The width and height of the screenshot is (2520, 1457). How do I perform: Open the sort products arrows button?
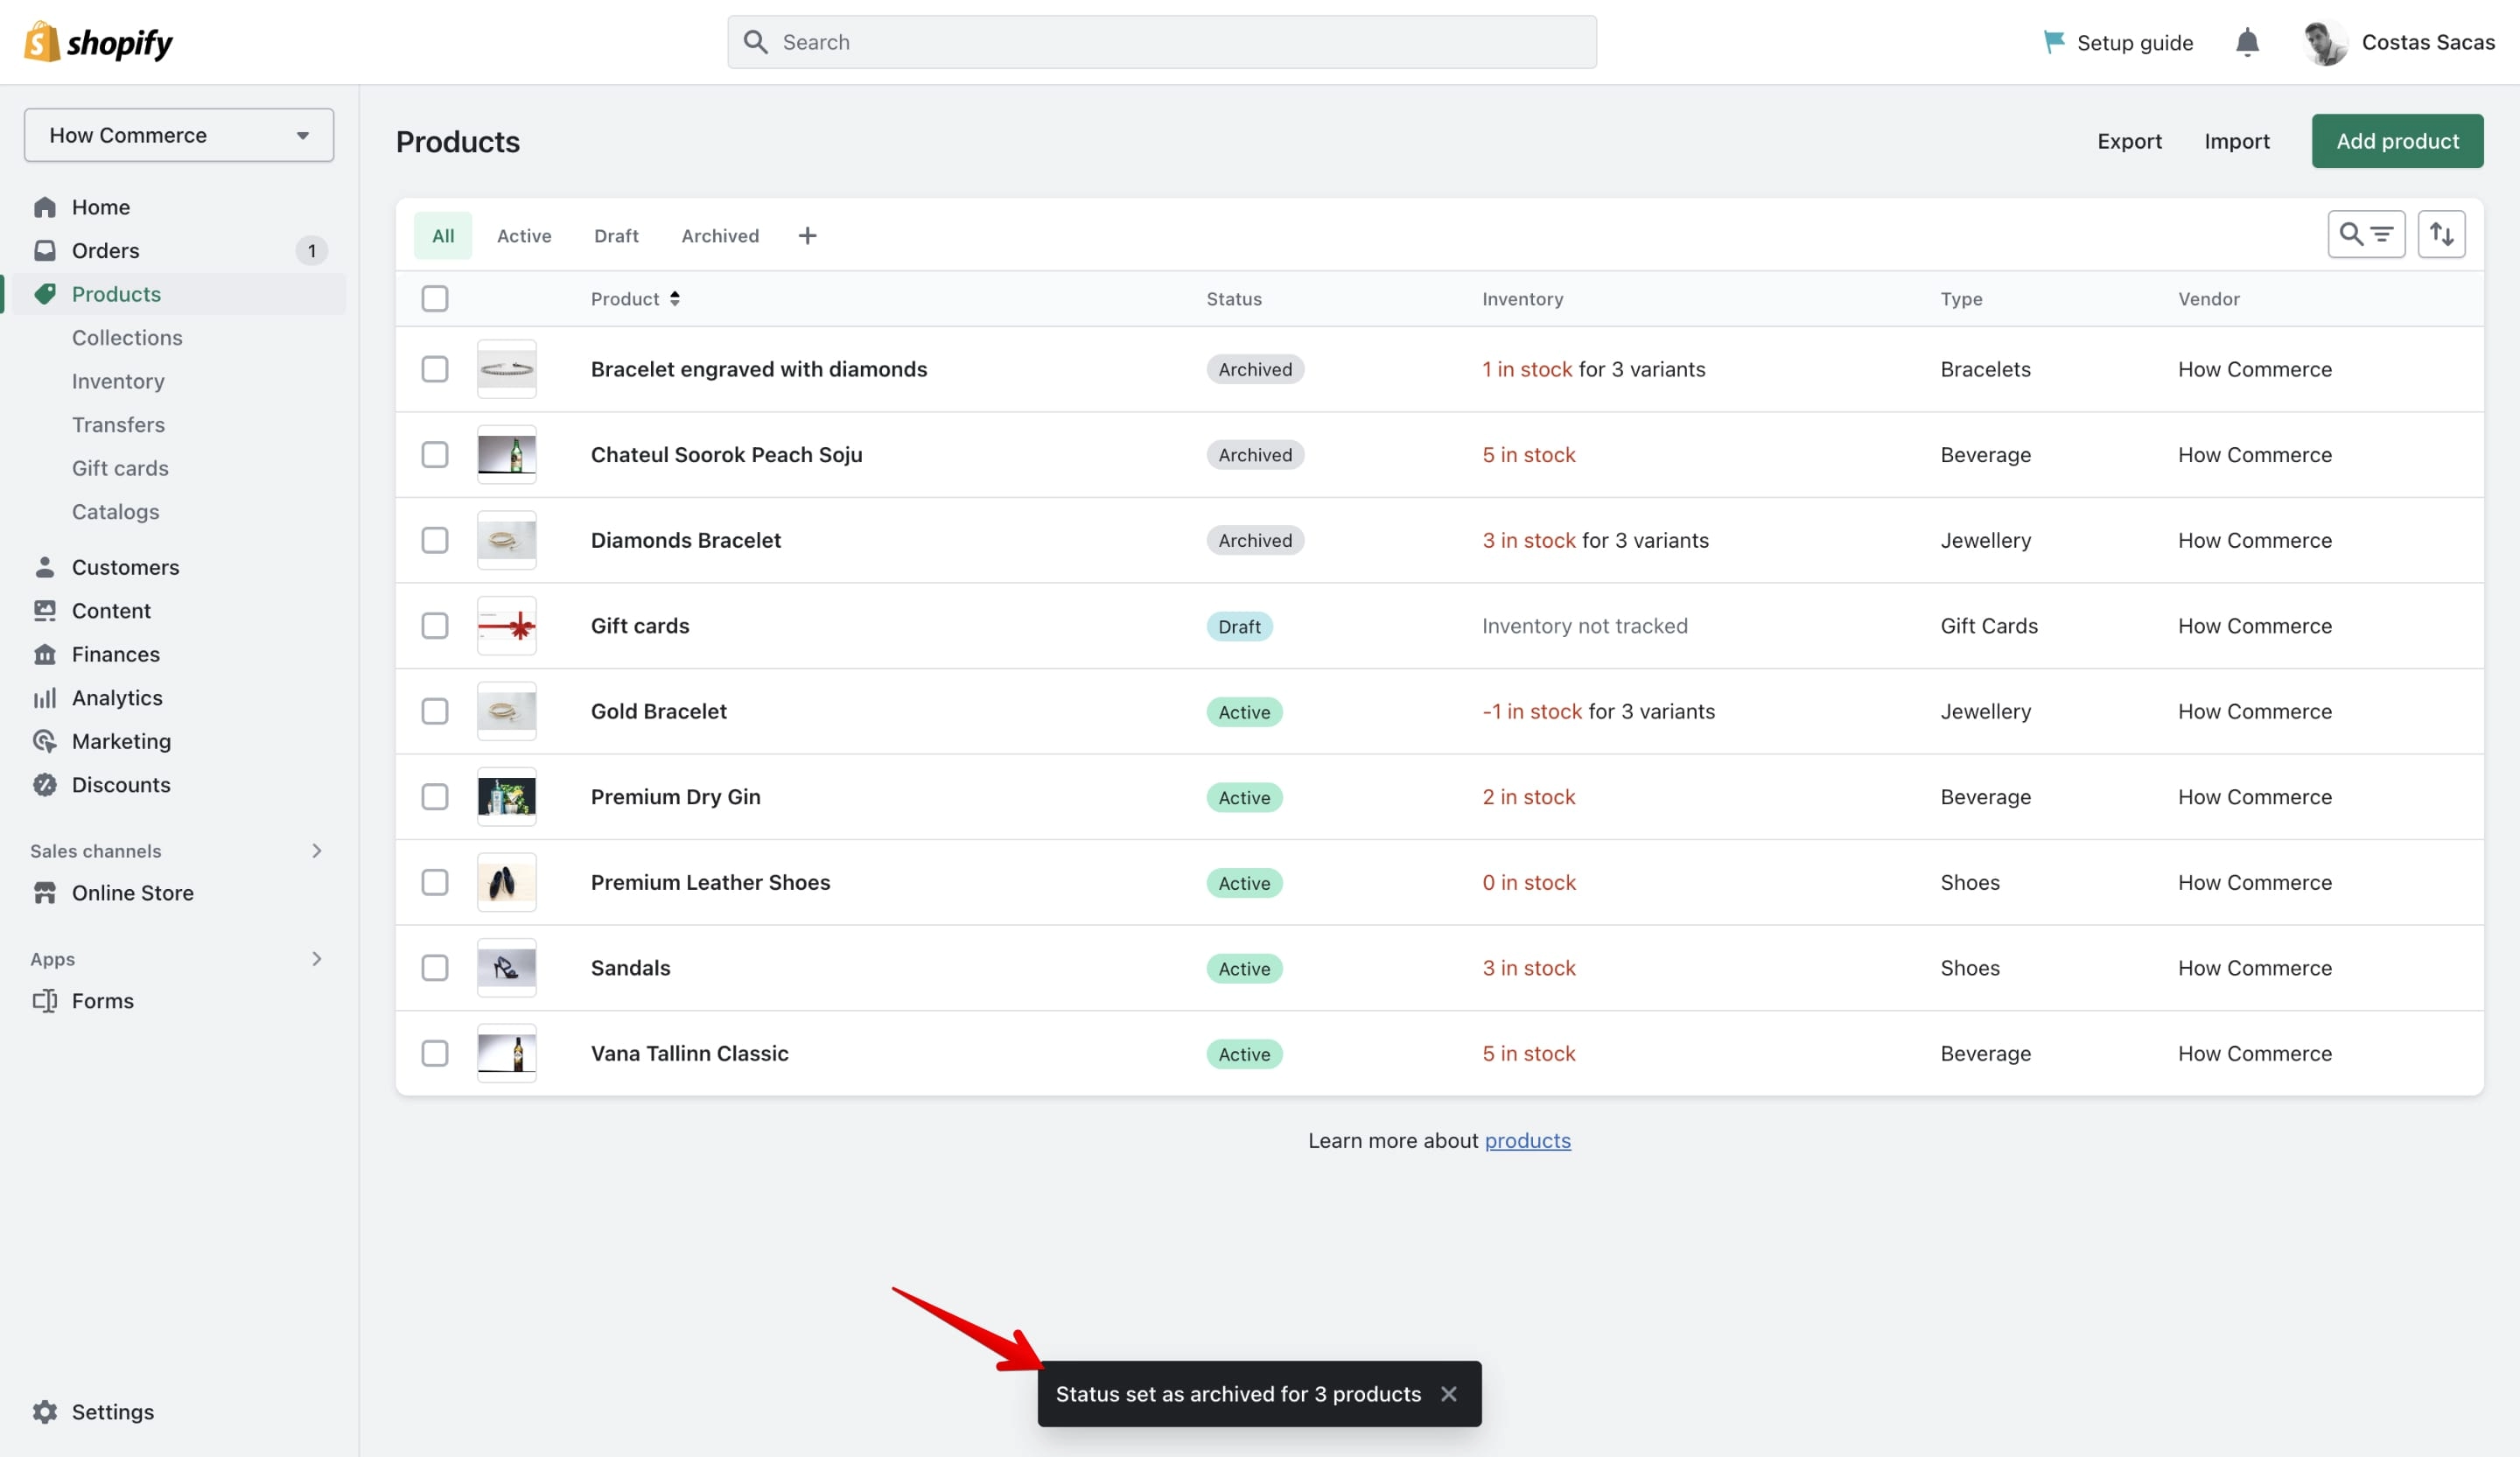point(2441,234)
